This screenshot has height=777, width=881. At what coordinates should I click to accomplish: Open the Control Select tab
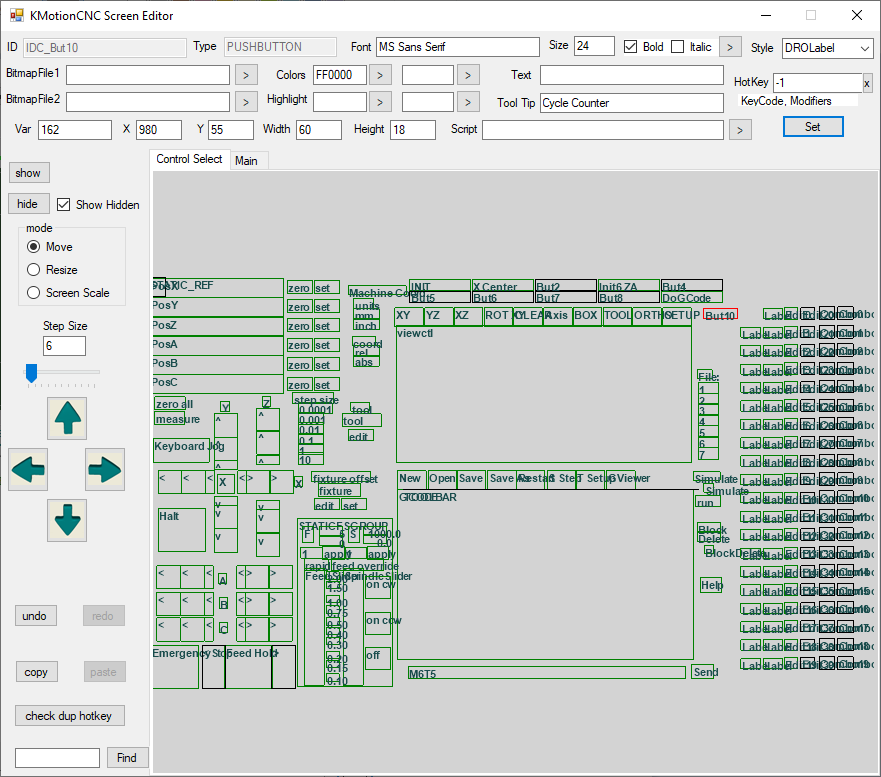click(x=189, y=160)
